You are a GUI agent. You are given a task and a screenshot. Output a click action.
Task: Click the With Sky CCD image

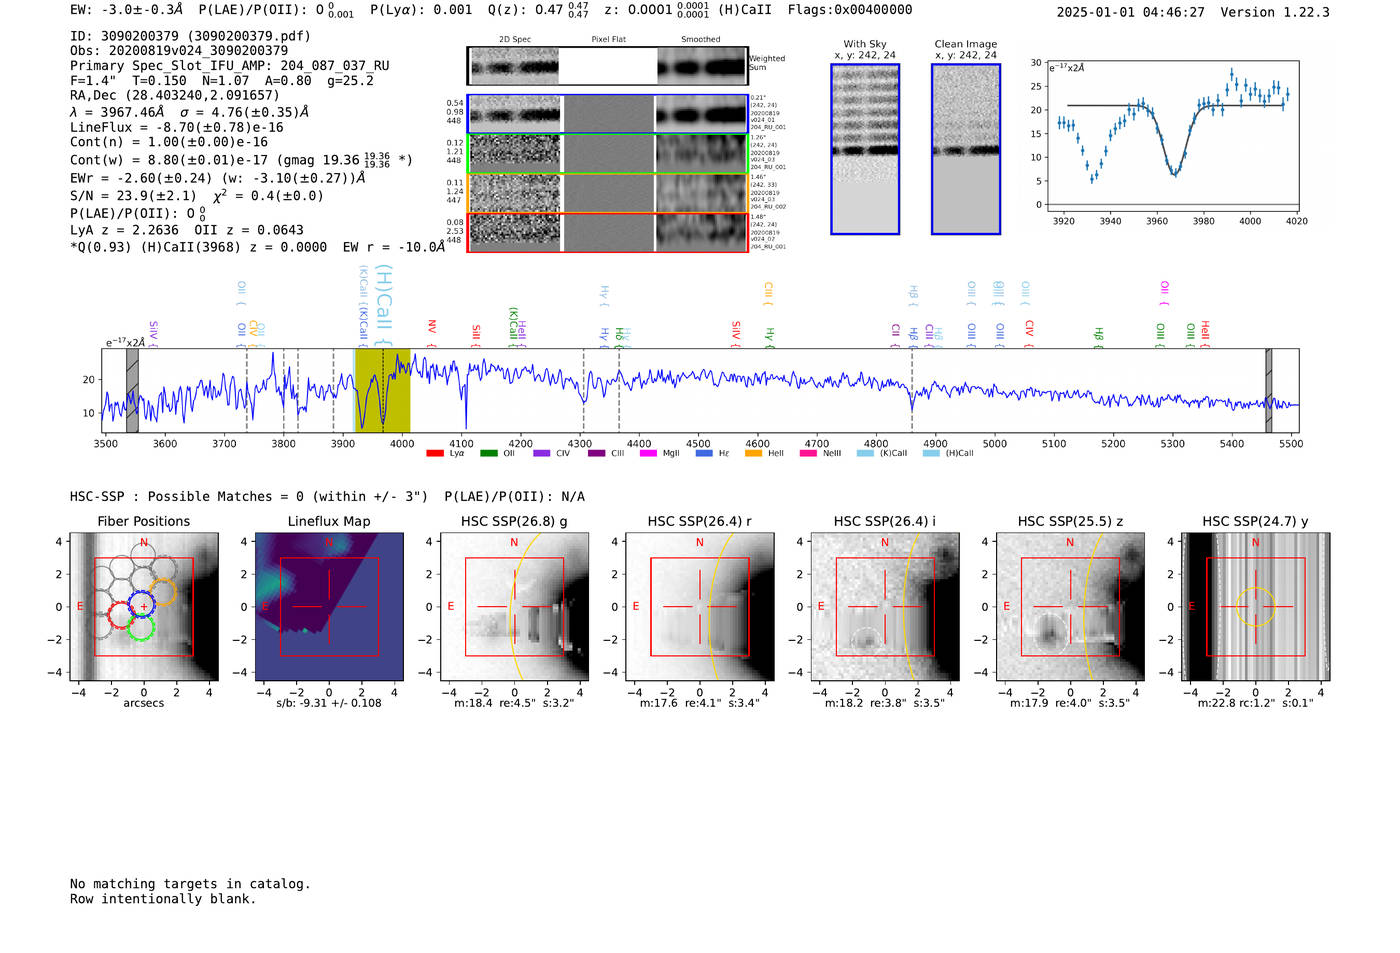click(x=865, y=149)
